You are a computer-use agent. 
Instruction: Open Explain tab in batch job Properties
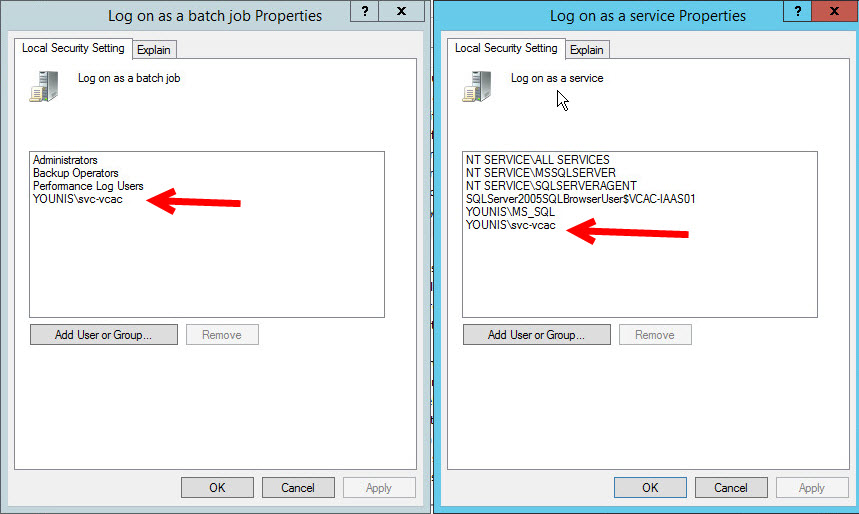154,50
